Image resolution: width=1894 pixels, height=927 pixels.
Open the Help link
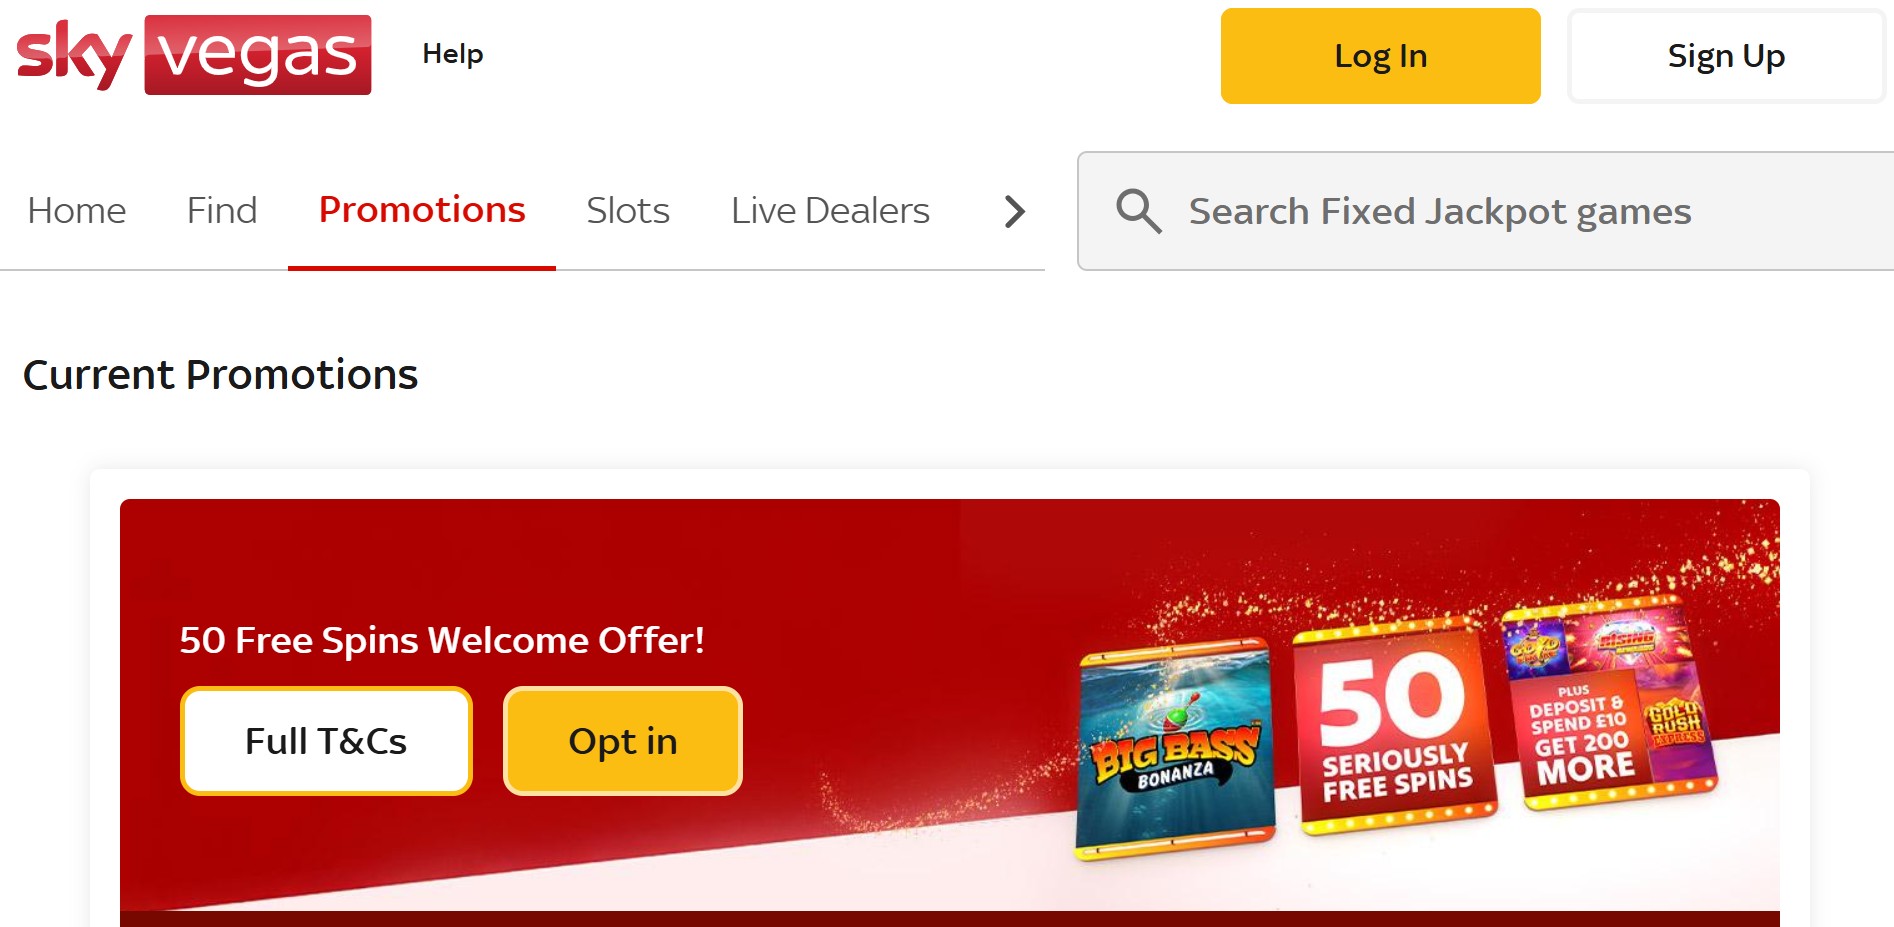coord(452,54)
